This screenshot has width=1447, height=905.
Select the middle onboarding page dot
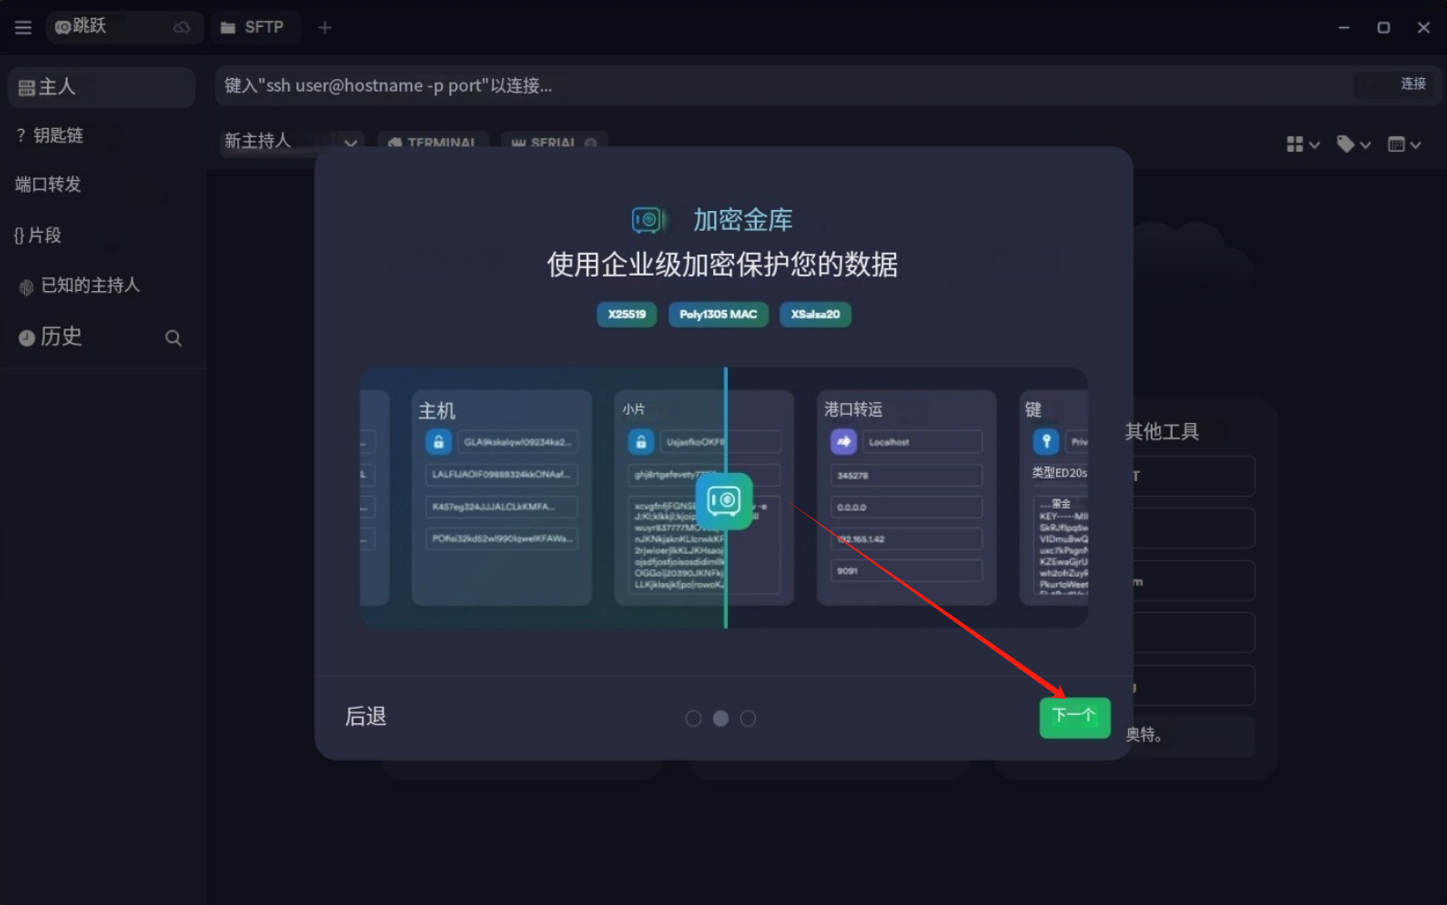tap(720, 718)
